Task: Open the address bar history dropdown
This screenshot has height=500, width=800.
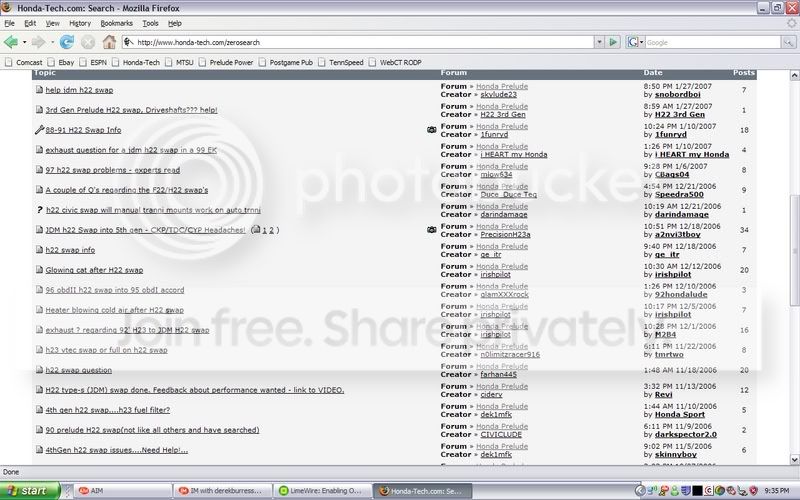Action: click(599, 42)
